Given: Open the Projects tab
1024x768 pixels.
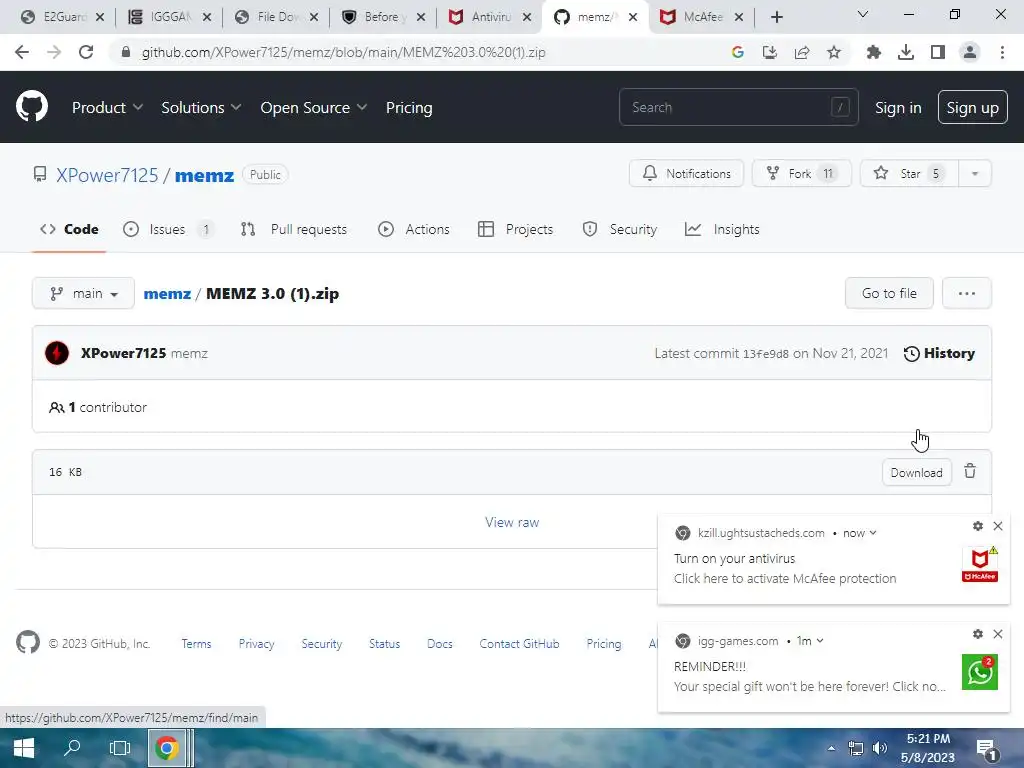Looking at the screenshot, I should pyautogui.click(x=515, y=229).
